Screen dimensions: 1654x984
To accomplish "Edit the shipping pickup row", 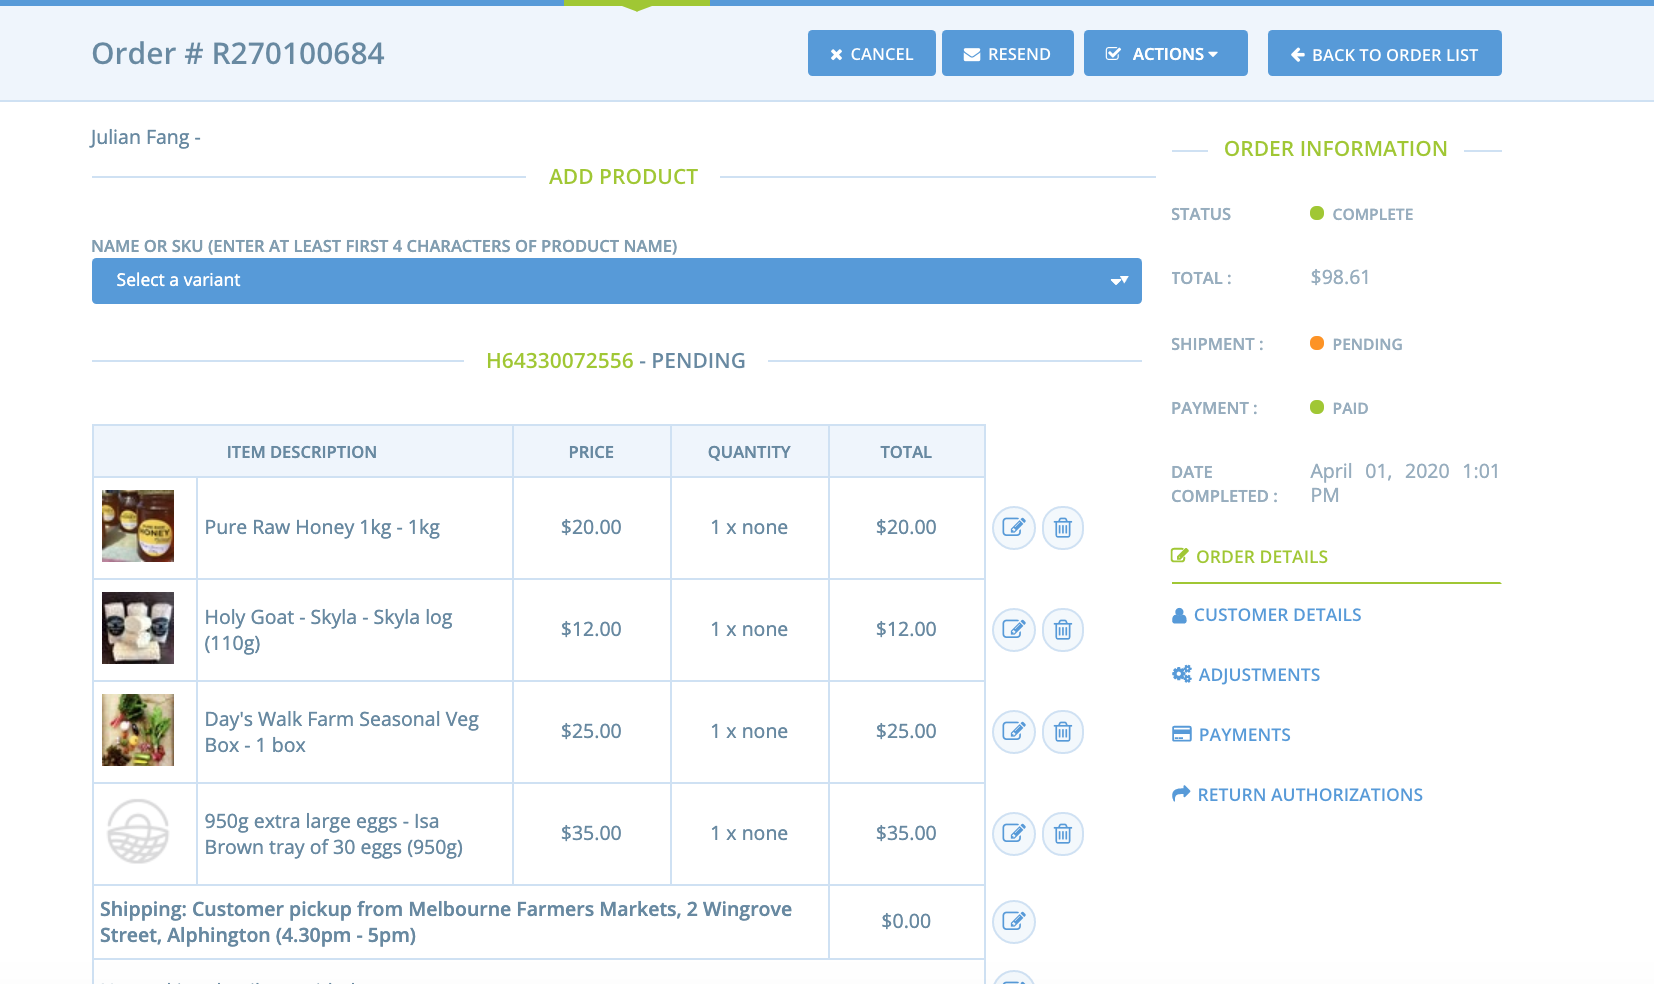I will (x=1013, y=921).
